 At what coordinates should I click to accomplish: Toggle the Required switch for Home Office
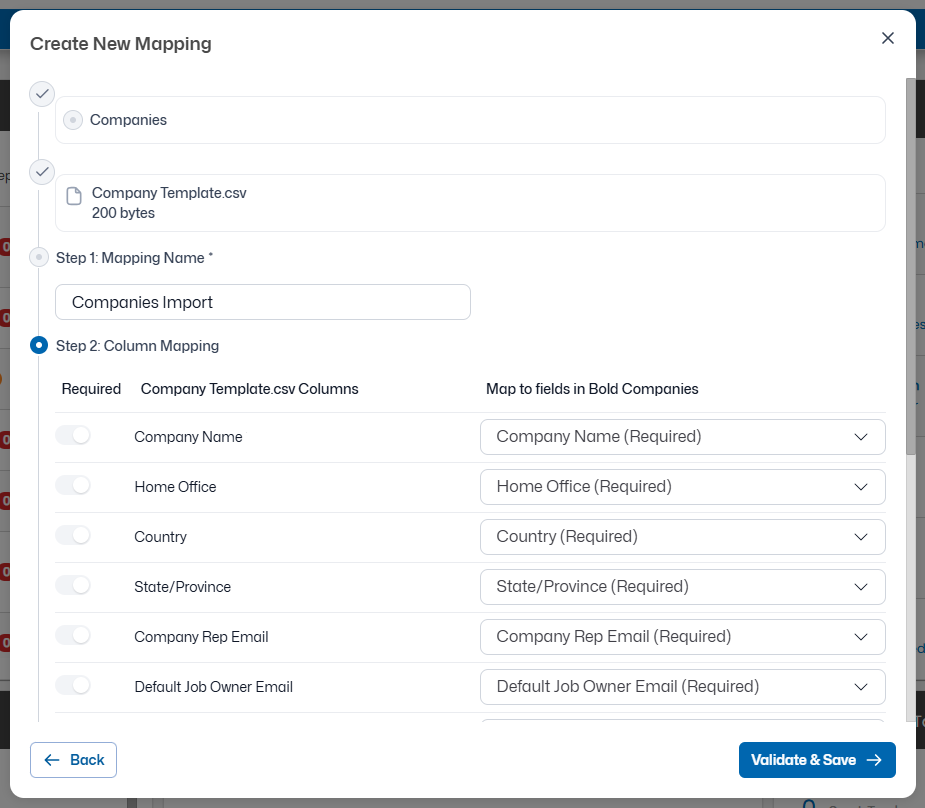[73, 485]
